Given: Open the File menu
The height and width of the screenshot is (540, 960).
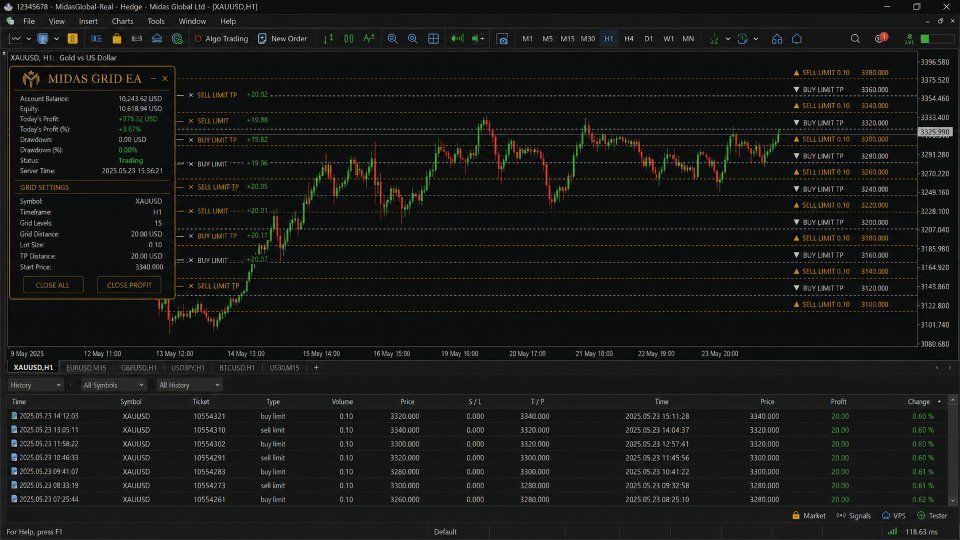Looking at the screenshot, I should [x=29, y=21].
